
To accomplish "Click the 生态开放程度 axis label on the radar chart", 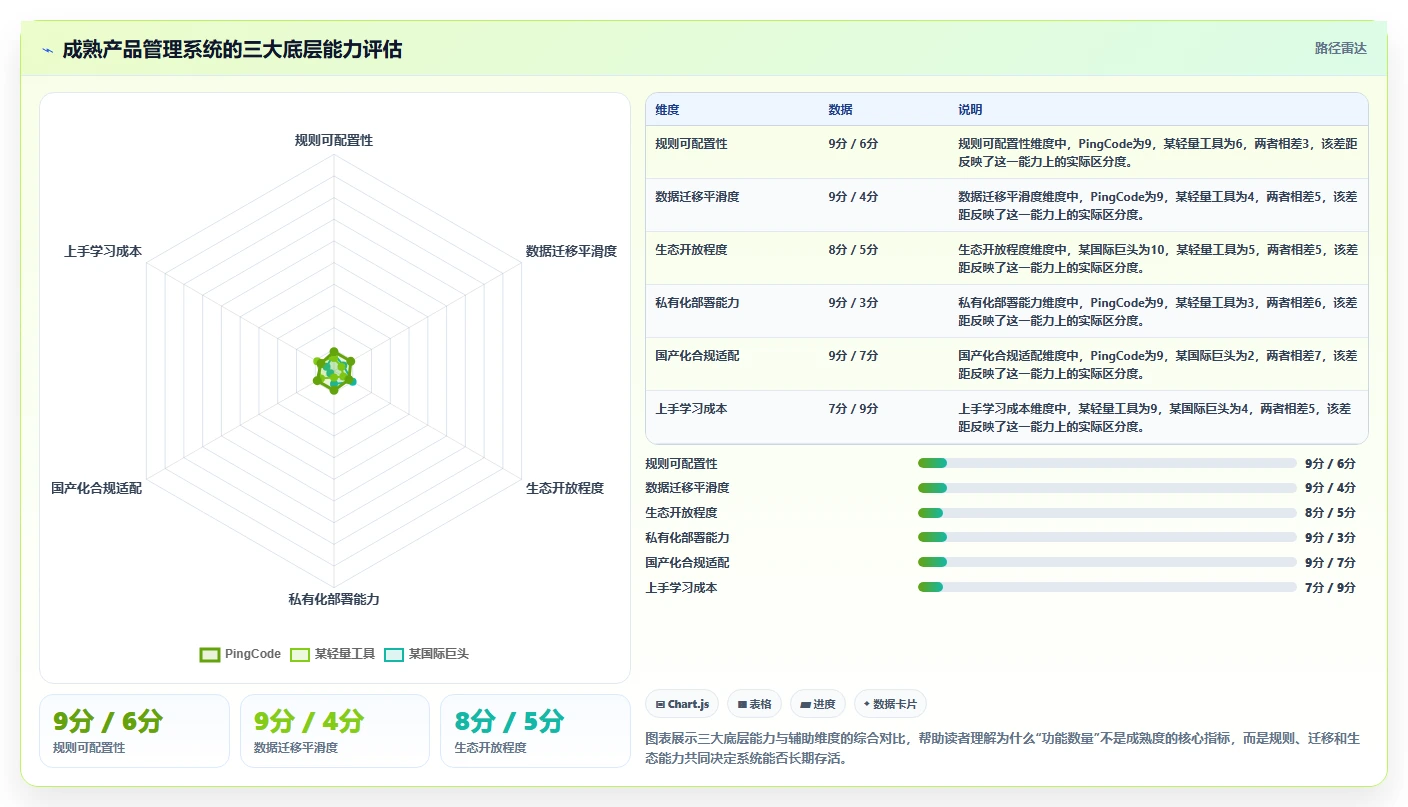I will point(565,488).
